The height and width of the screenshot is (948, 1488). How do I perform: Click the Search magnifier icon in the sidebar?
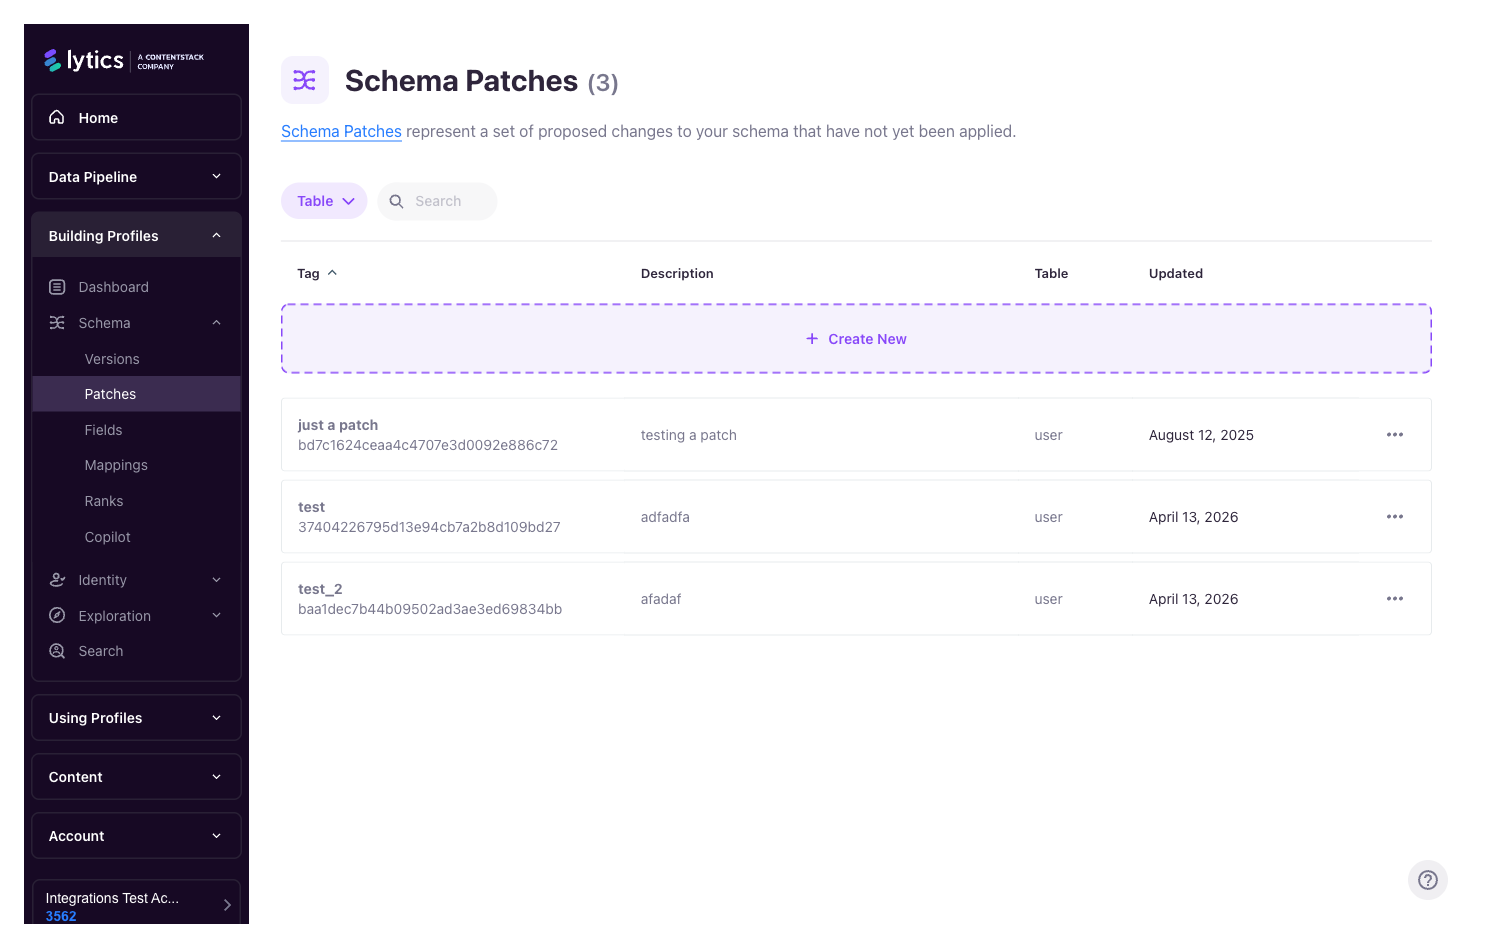(58, 651)
